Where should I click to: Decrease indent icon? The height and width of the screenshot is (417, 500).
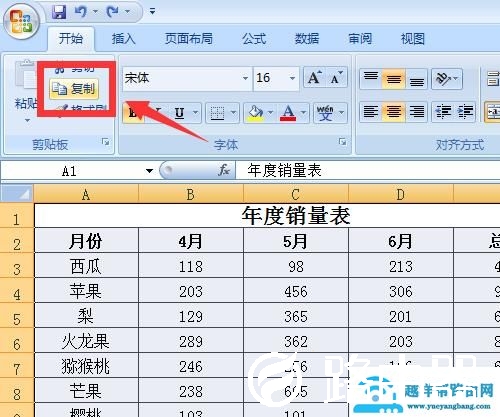click(443, 112)
